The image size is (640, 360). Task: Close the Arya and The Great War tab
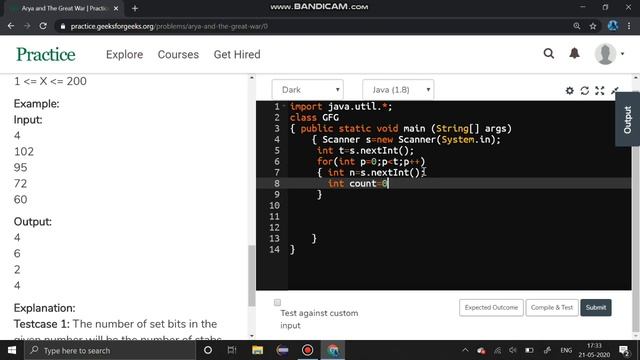116,8
